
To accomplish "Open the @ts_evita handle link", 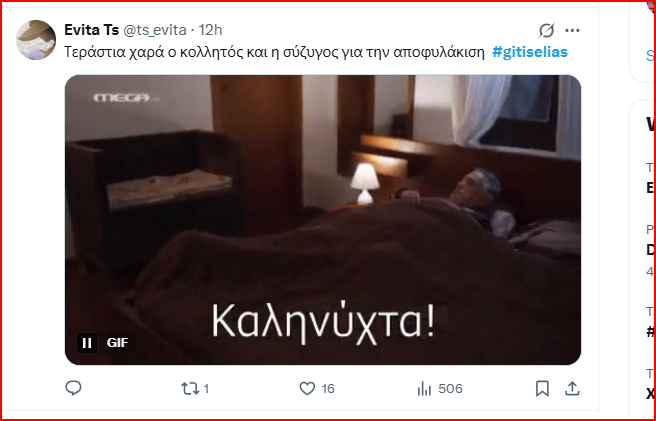I will pos(155,30).
